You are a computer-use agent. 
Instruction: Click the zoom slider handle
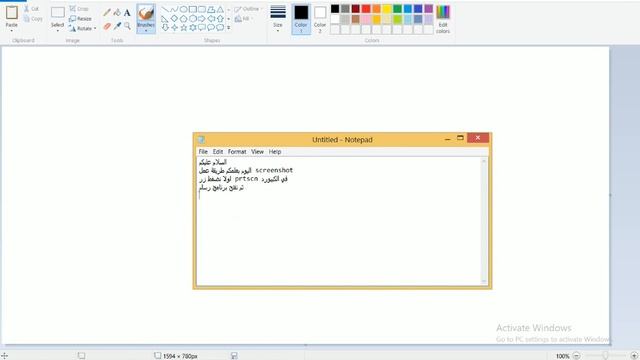click(x=605, y=356)
